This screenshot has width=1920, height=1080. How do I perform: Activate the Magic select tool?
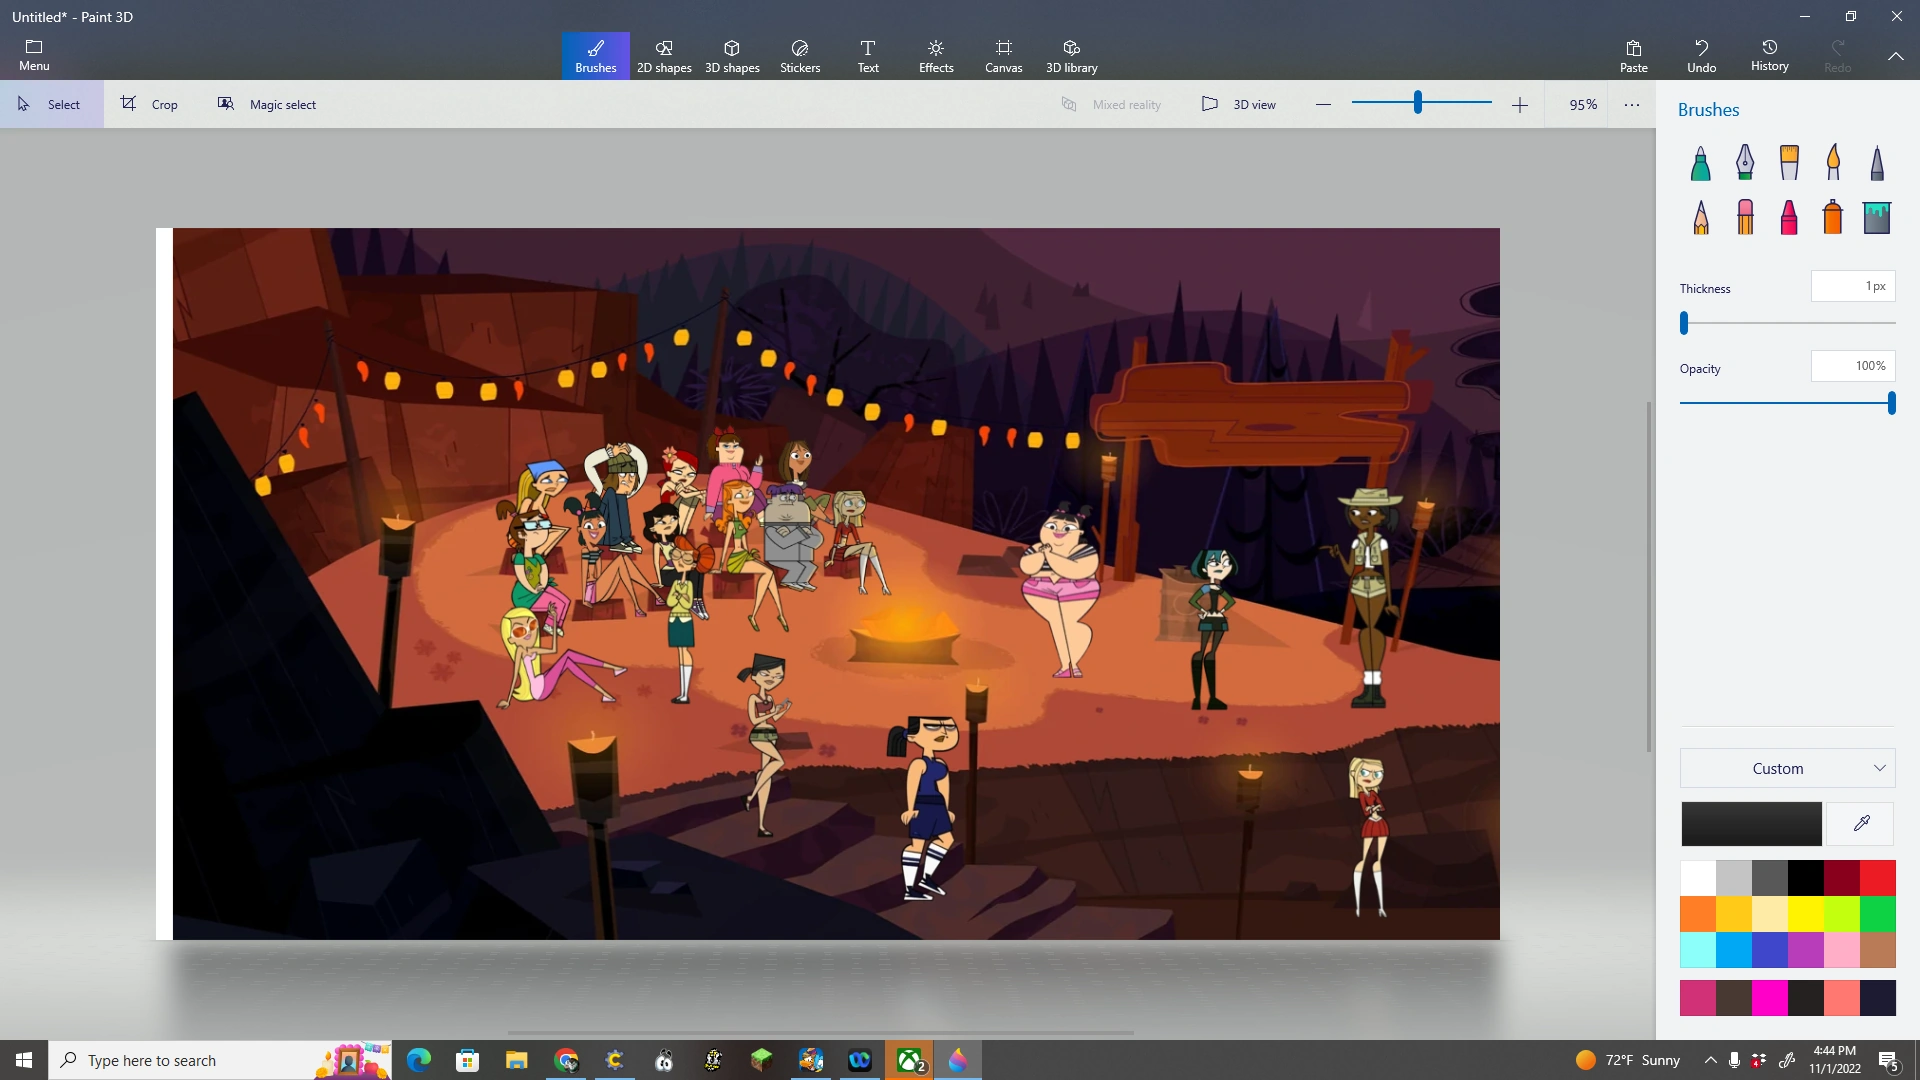point(266,104)
